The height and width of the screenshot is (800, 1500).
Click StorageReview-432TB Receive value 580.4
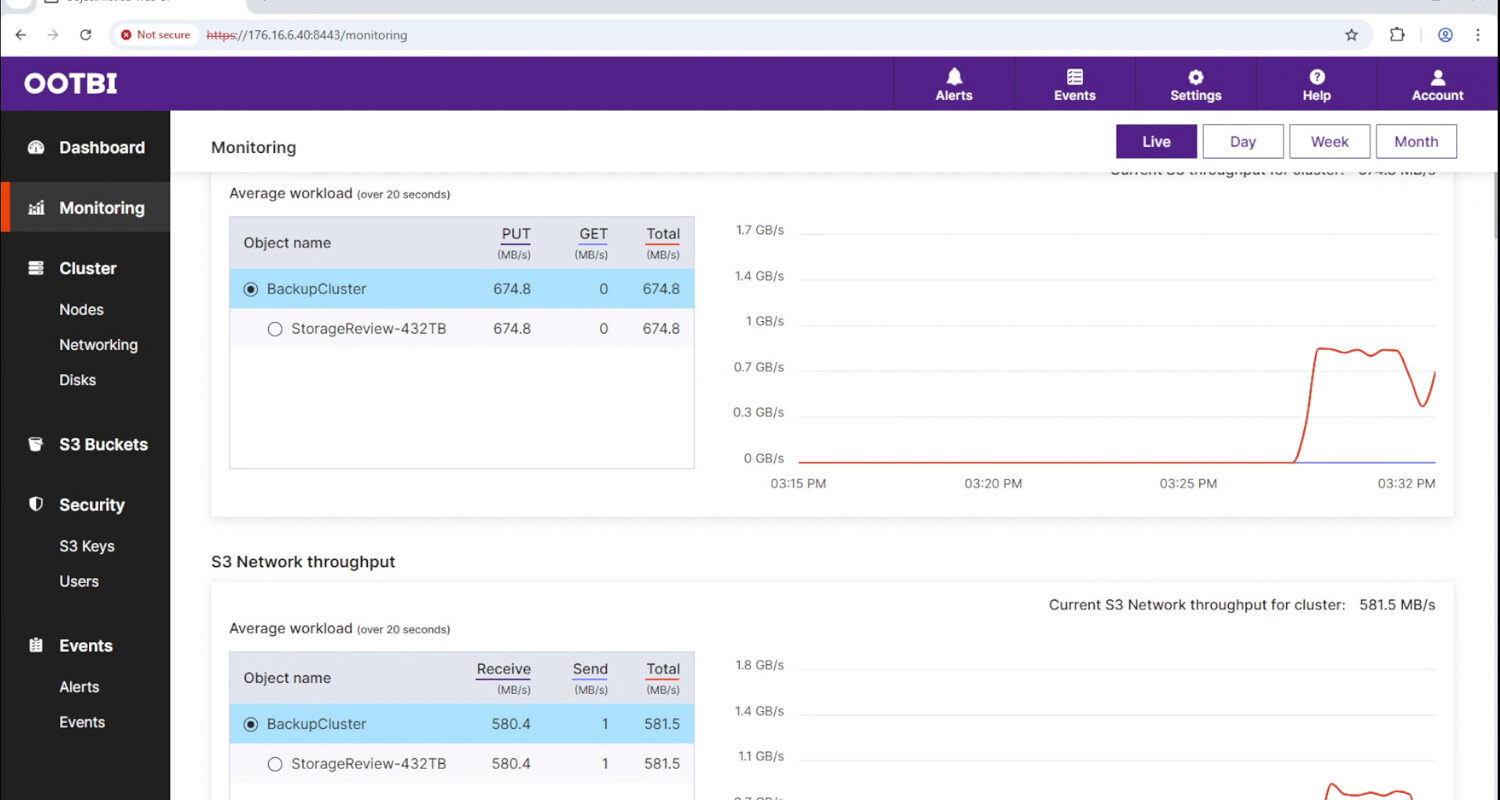(x=511, y=764)
